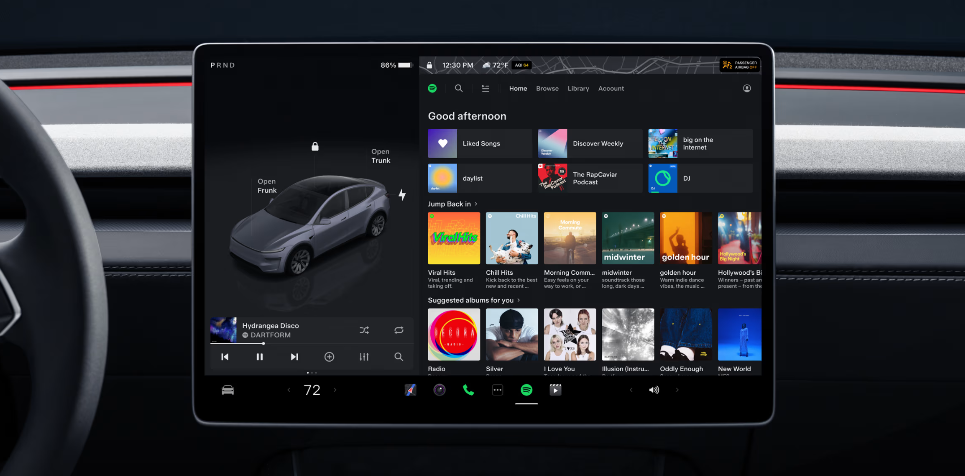Open the Oddly Enough album cover
Image resolution: width=965 pixels, height=476 pixels.
click(686, 334)
